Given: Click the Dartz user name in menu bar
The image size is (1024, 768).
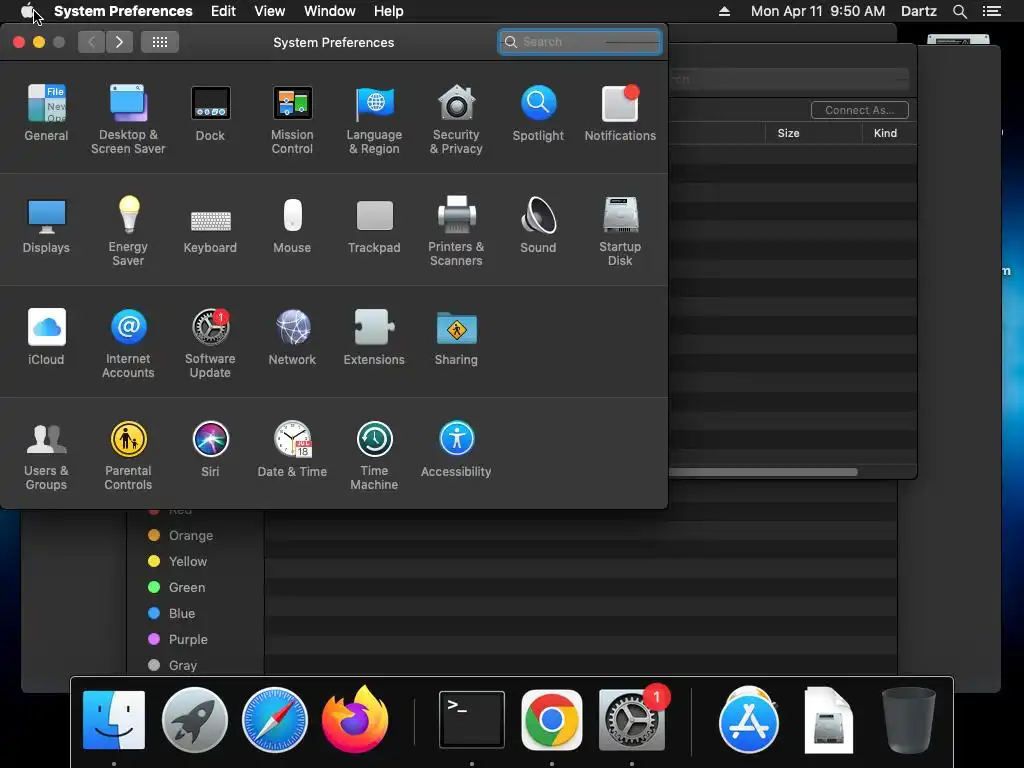Looking at the screenshot, I should pyautogui.click(x=919, y=11).
